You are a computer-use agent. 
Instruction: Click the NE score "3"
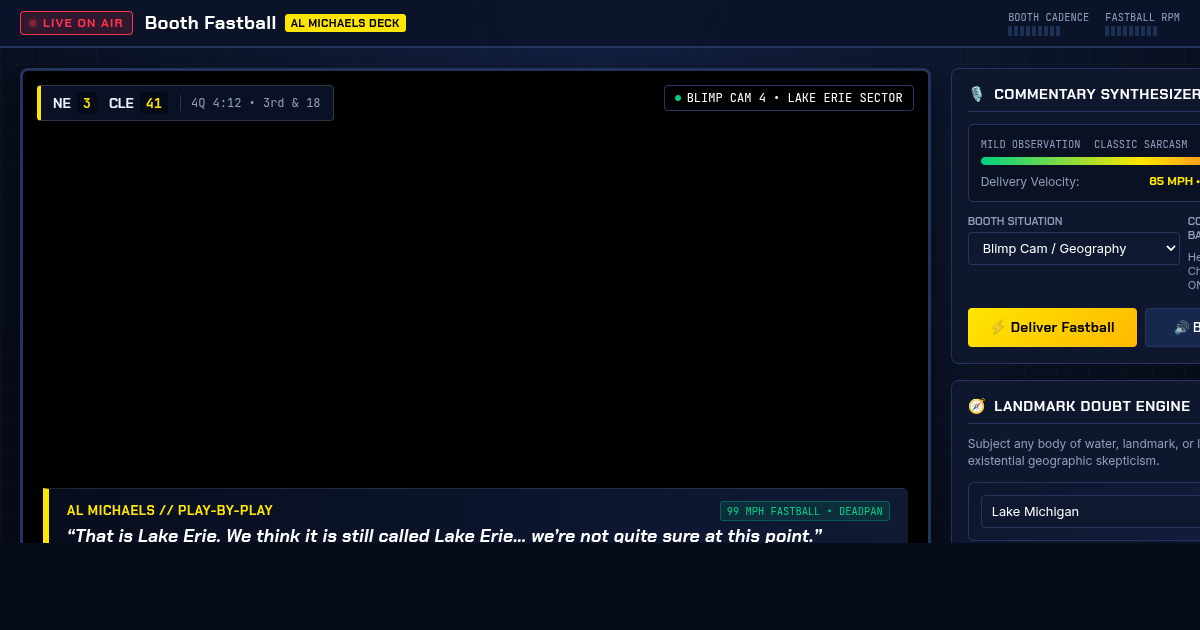87,103
